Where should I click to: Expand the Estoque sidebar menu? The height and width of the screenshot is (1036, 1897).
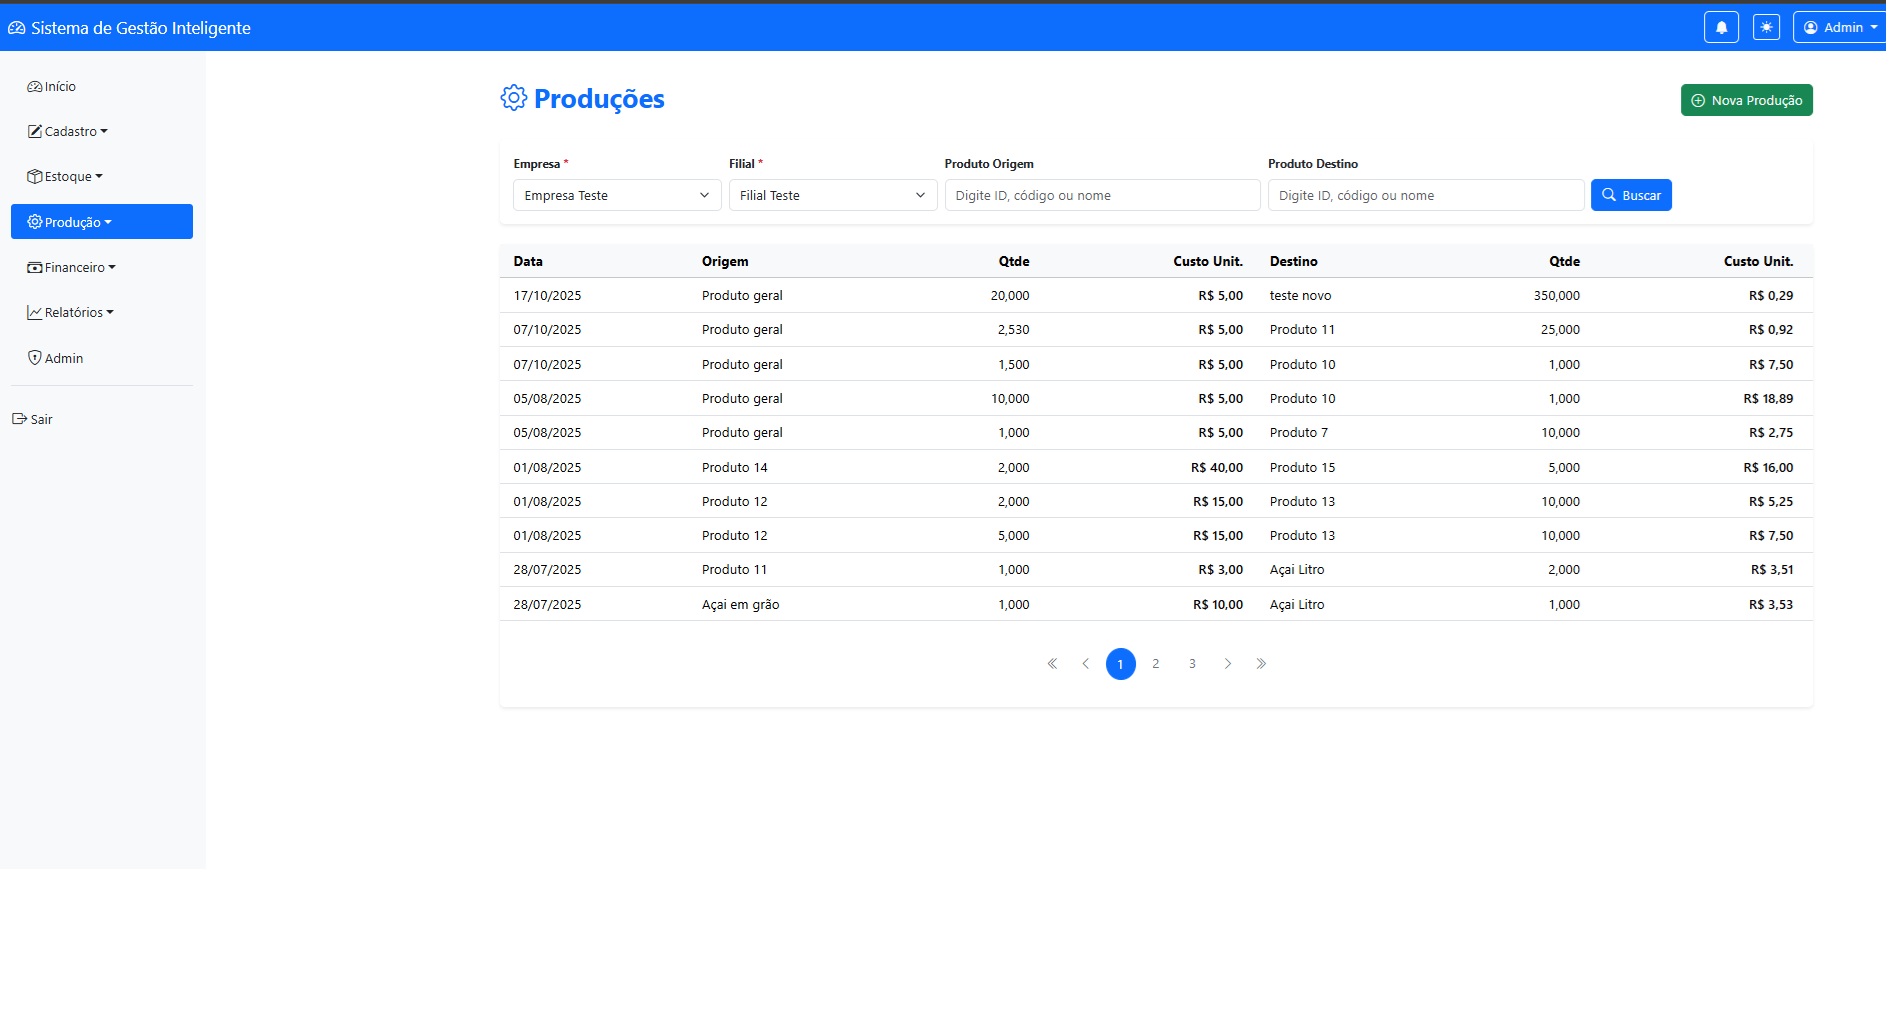click(66, 177)
